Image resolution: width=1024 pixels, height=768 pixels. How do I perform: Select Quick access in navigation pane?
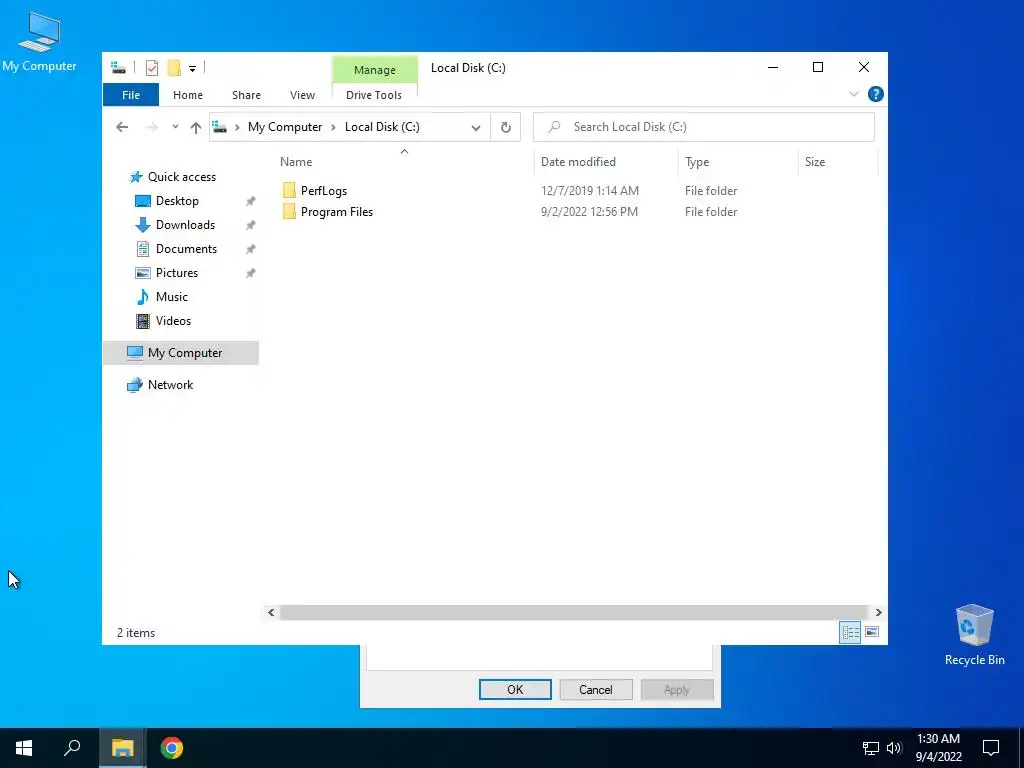tap(182, 176)
